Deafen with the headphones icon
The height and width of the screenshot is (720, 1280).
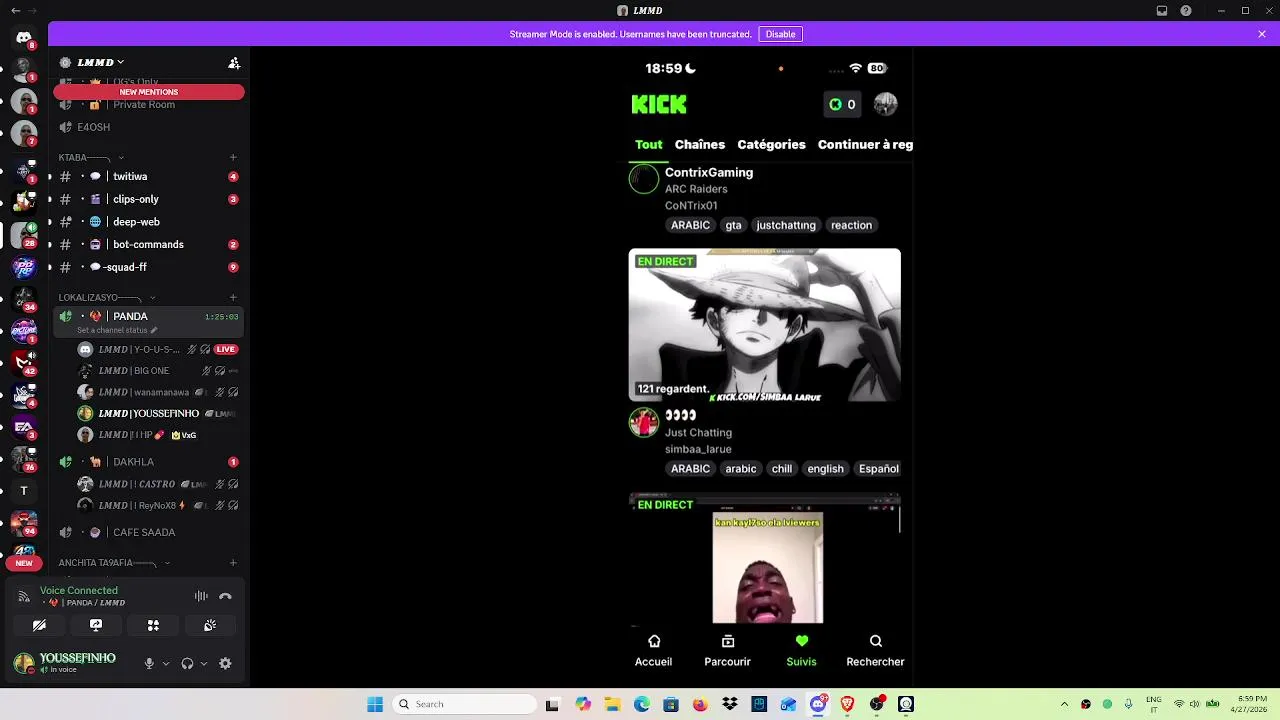187,663
